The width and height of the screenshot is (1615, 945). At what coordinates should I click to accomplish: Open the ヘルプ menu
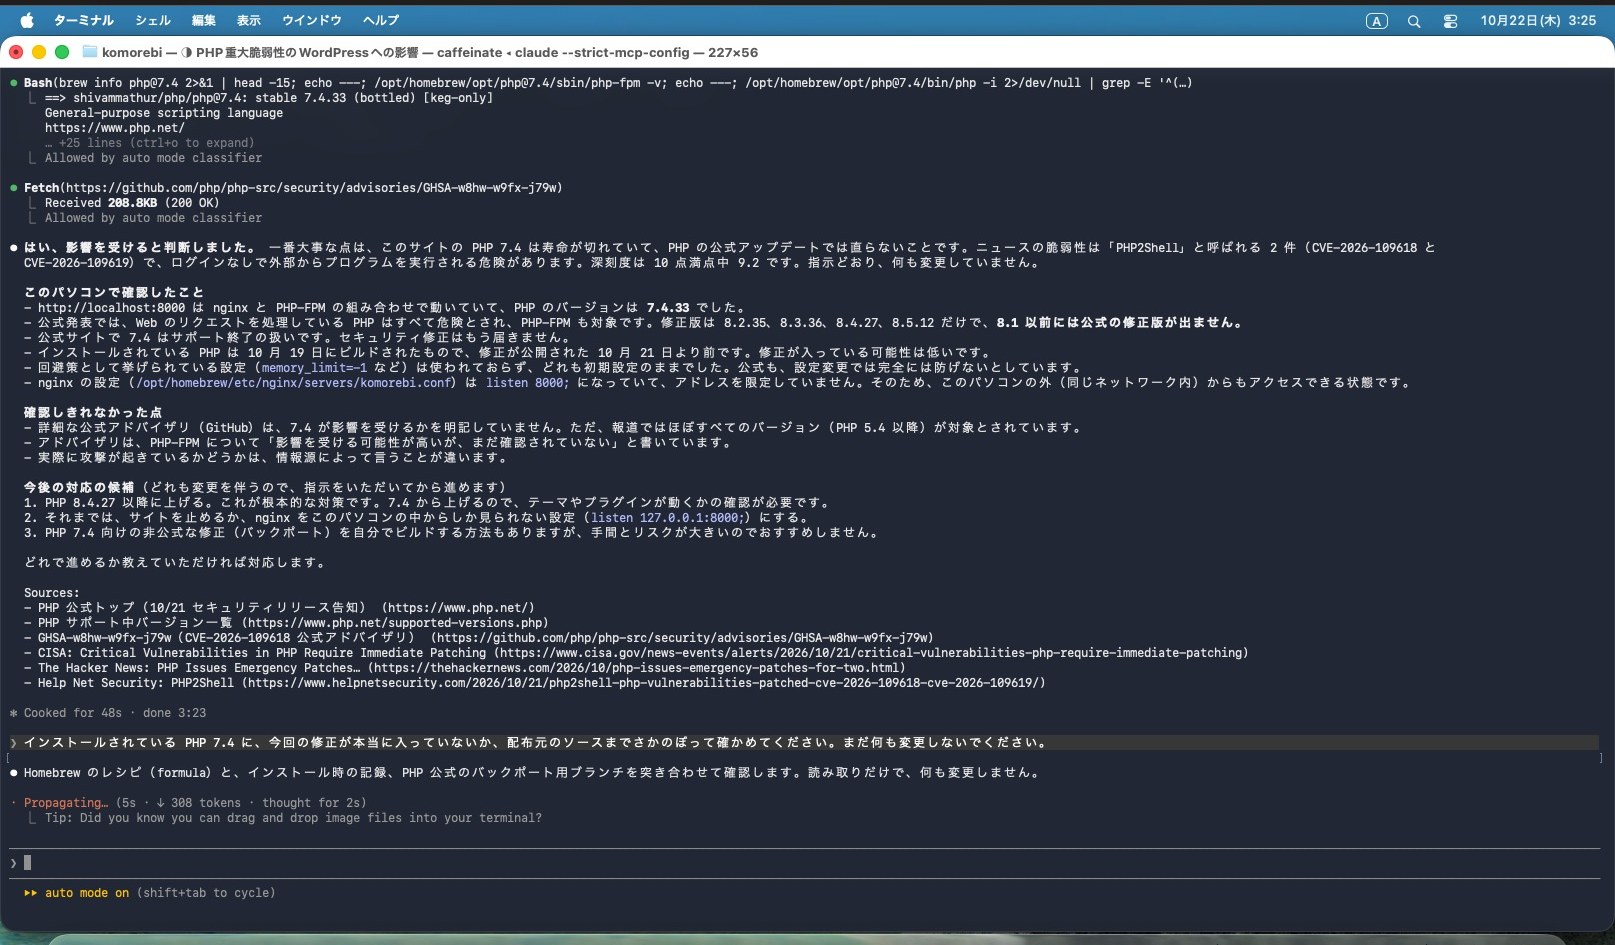(x=381, y=20)
